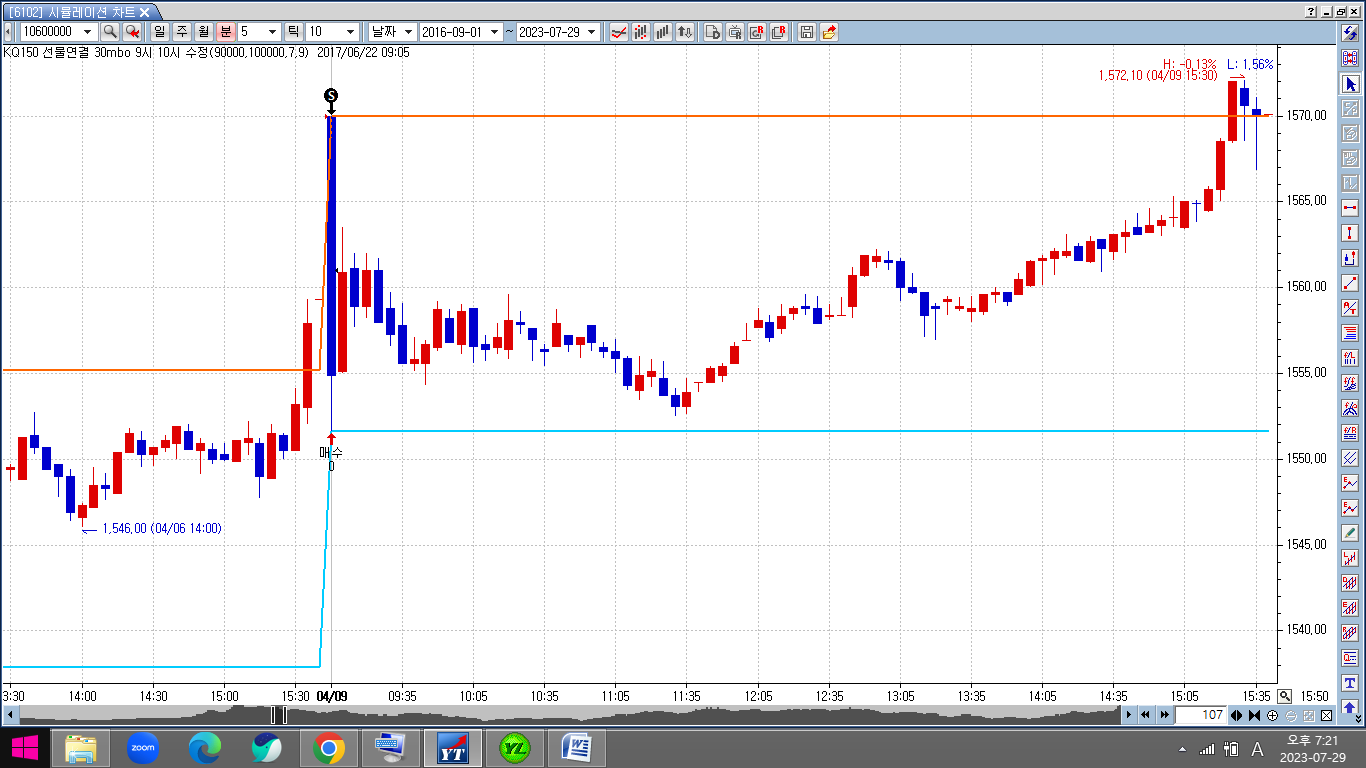Click the circled plus zoom-in icon
1366x768 pixels.
tap(1272, 715)
